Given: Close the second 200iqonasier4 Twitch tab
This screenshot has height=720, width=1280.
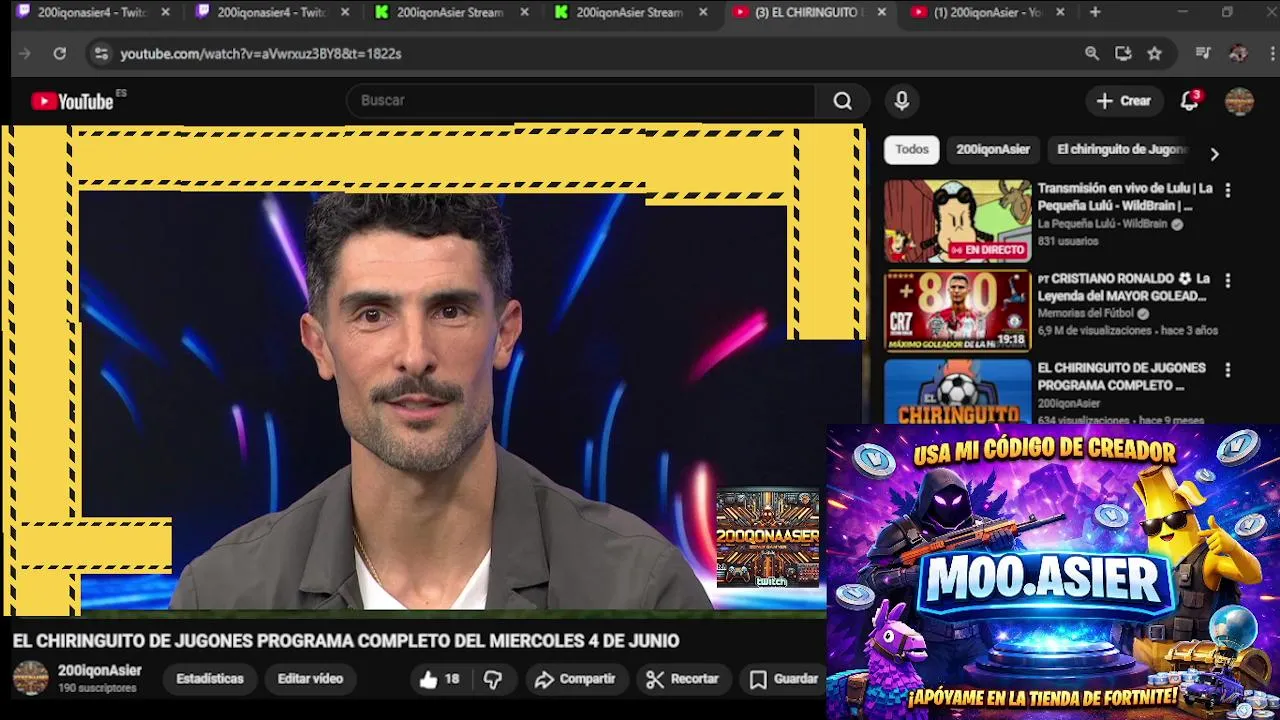Looking at the screenshot, I should click(345, 12).
